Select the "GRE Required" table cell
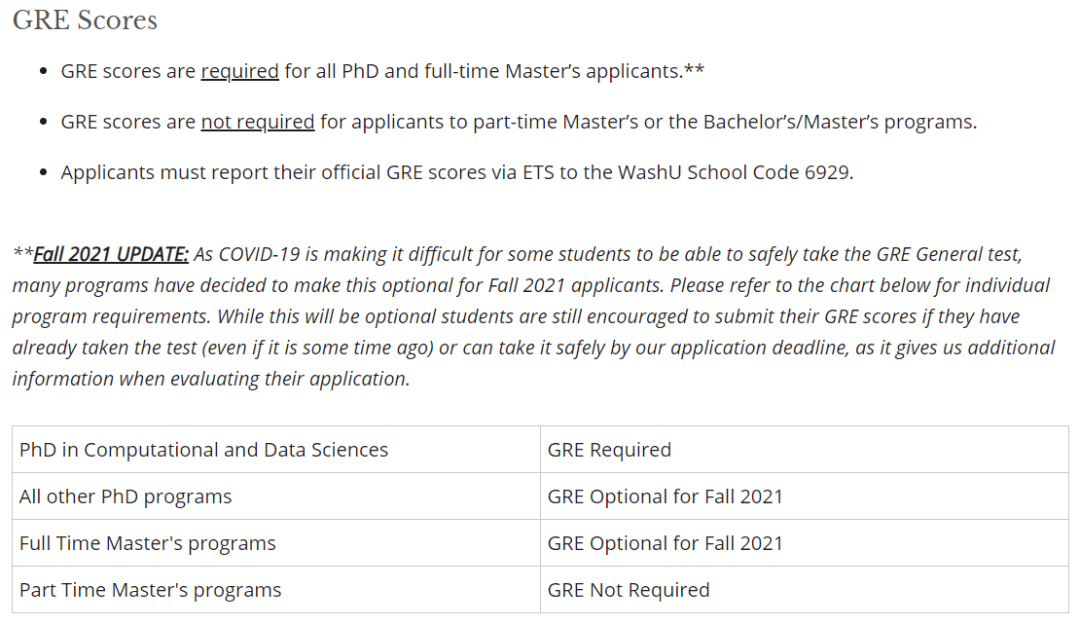Image resolution: width=1080 pixels, height=625 pixels. point(609,450)
